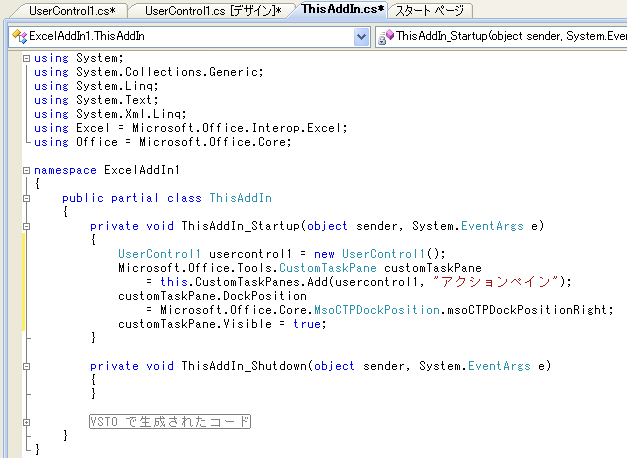Click the 'using System.Text;' line

coord(96,100)
